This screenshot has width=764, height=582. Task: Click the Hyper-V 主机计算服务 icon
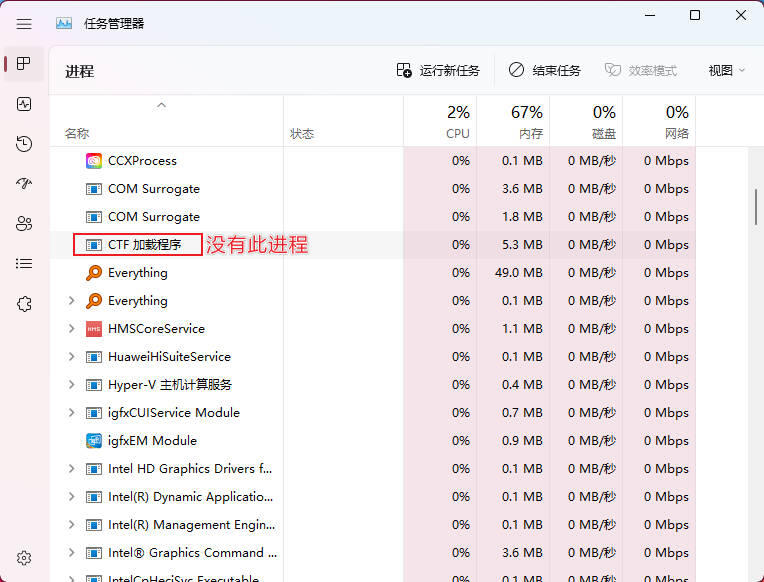click(x=94, y=385)
